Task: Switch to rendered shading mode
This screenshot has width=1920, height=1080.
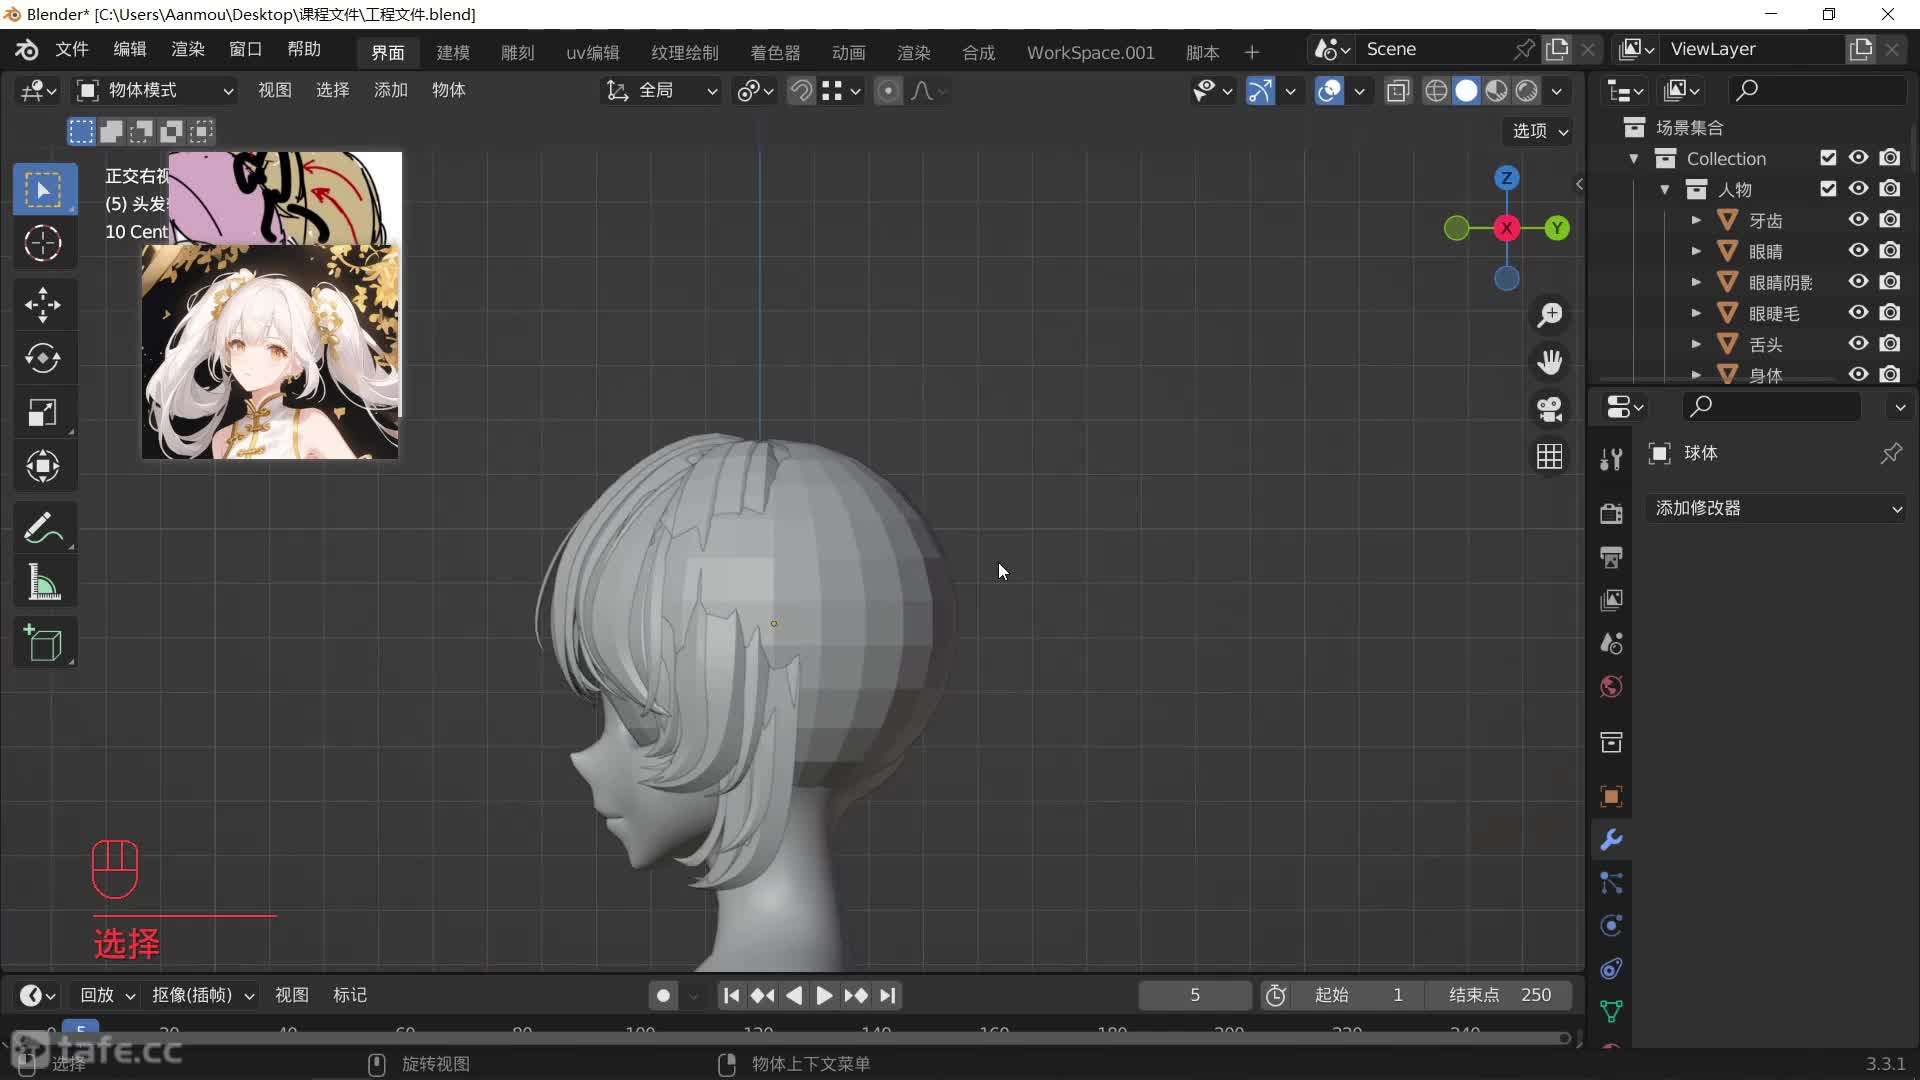Action: tap(1526, 91)
